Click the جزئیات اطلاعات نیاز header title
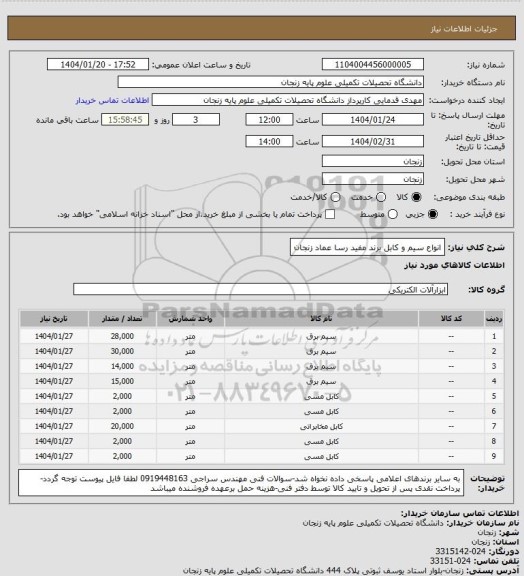The height and width of the screenshot is (576, 524). pos(464,29)
